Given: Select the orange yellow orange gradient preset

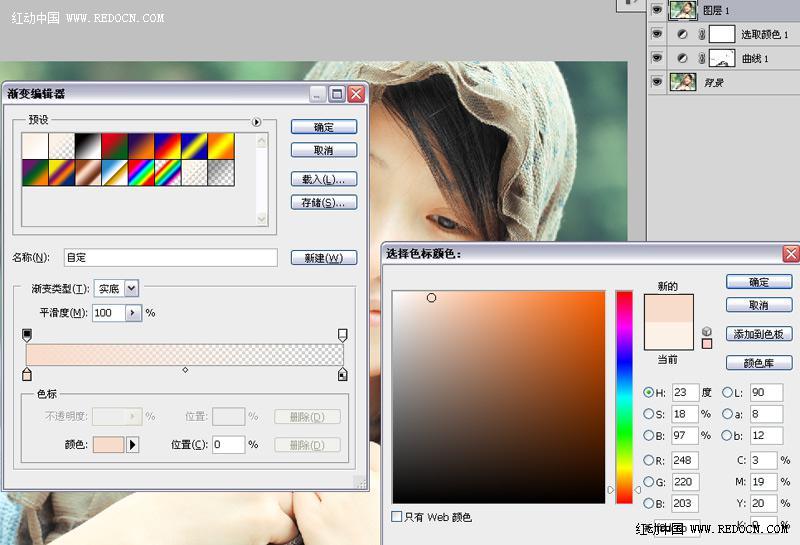Looking at the screenshot, I should click(x=221, y=146).
